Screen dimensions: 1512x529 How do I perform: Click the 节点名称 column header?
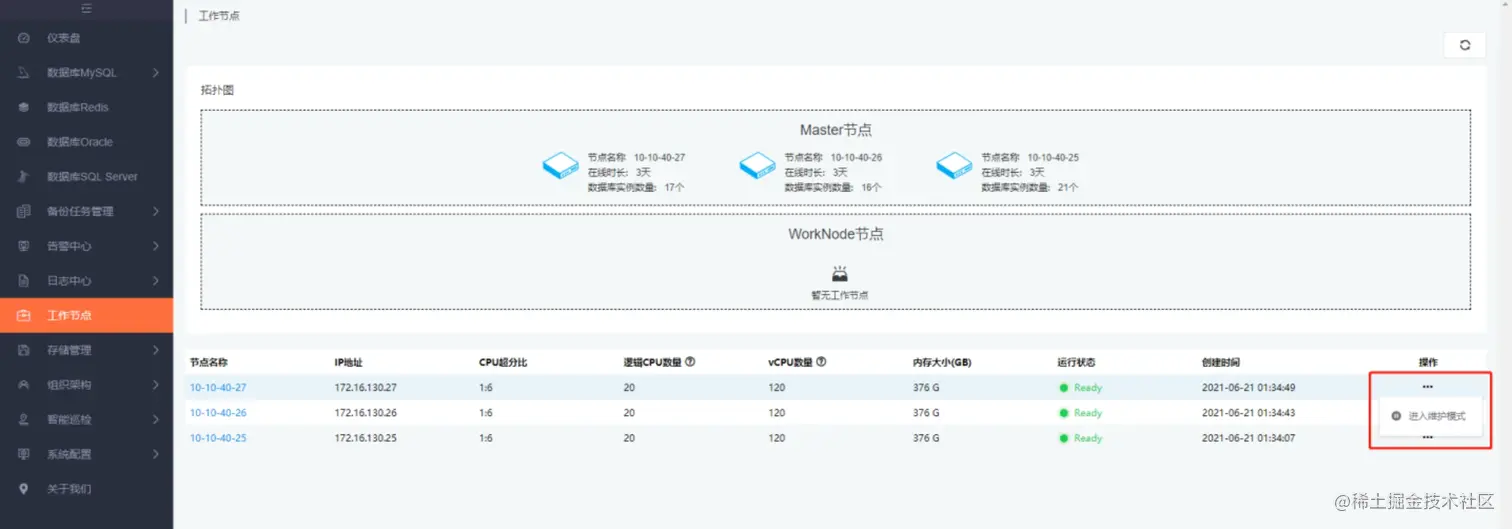(x=209, y=362)
